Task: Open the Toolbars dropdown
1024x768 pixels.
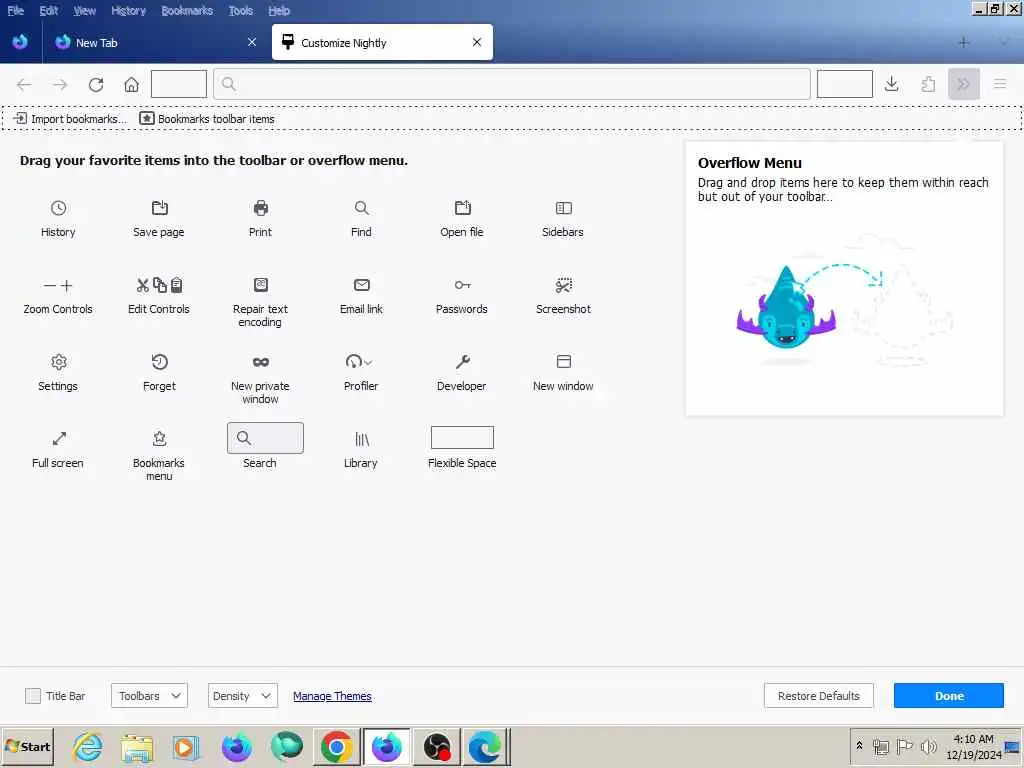Action: 149,696
